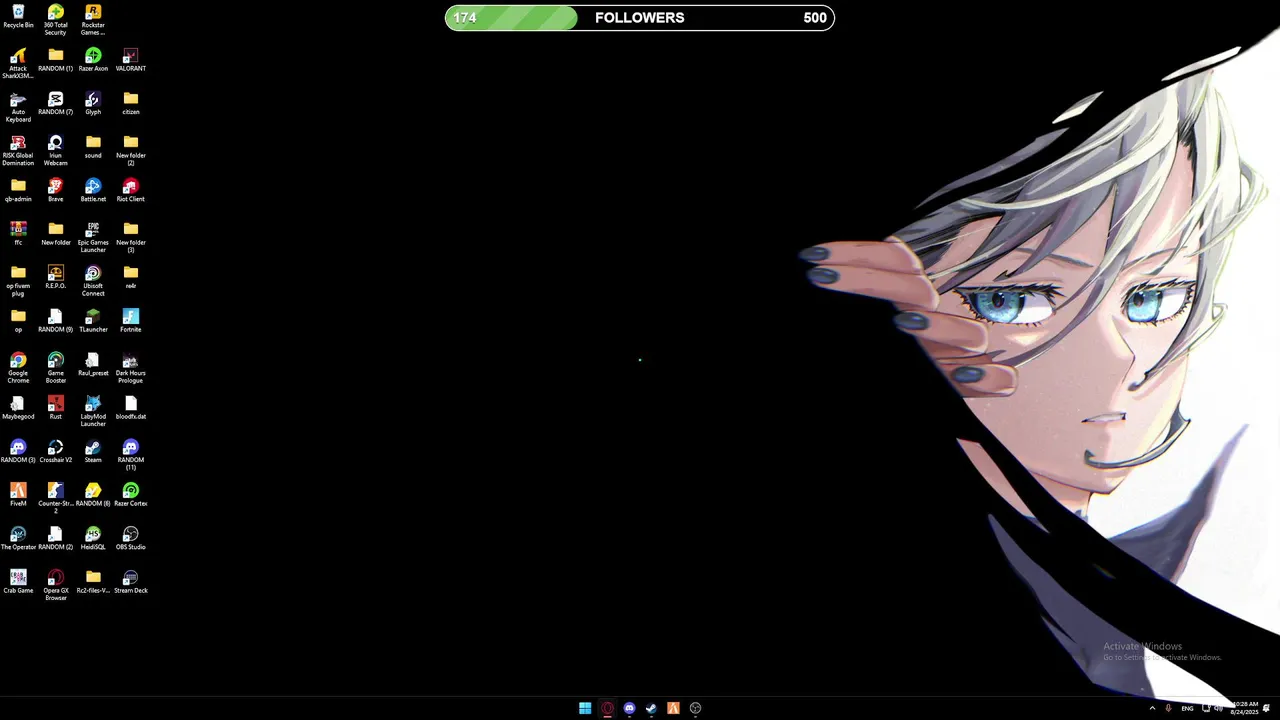1280x720 pixels.
Task: Select The Operator desktop shortcut
Action: tap(18, 538)
